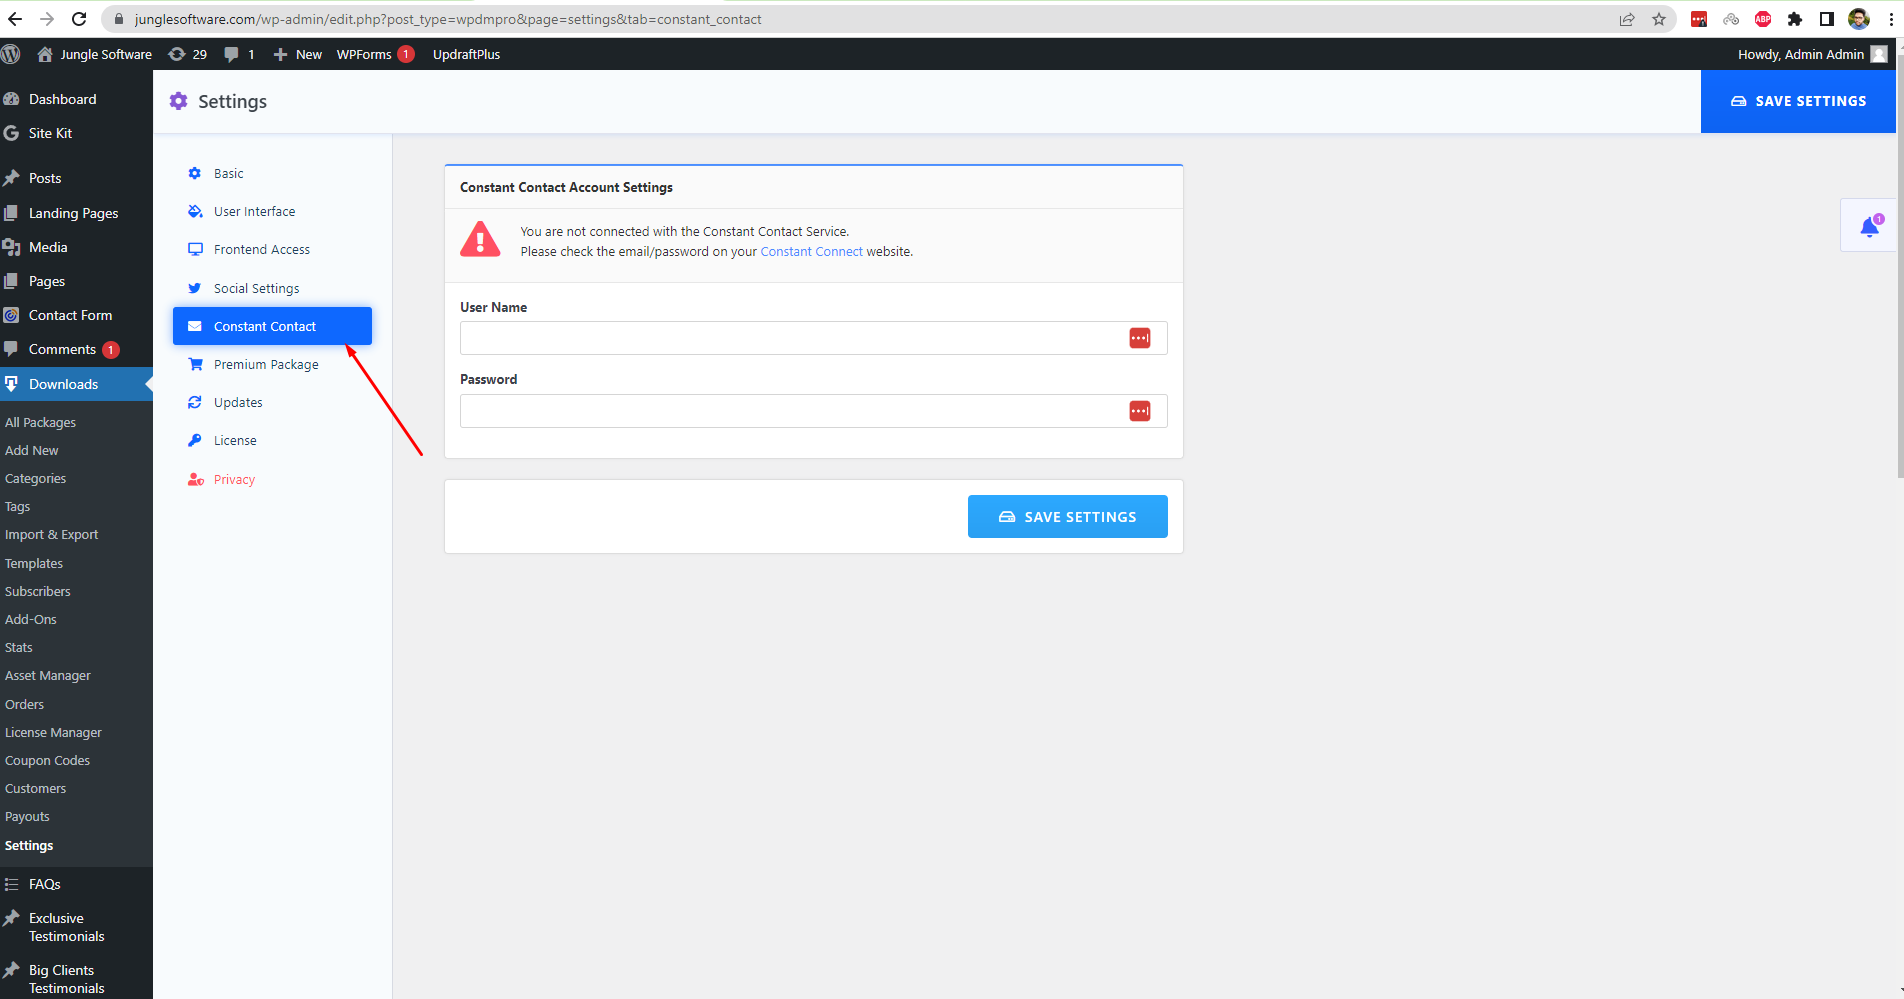Click Add New under Downloads
The height and width of the screenshot is (999, 1904).
pyautogui.click(x=31, y=450)
